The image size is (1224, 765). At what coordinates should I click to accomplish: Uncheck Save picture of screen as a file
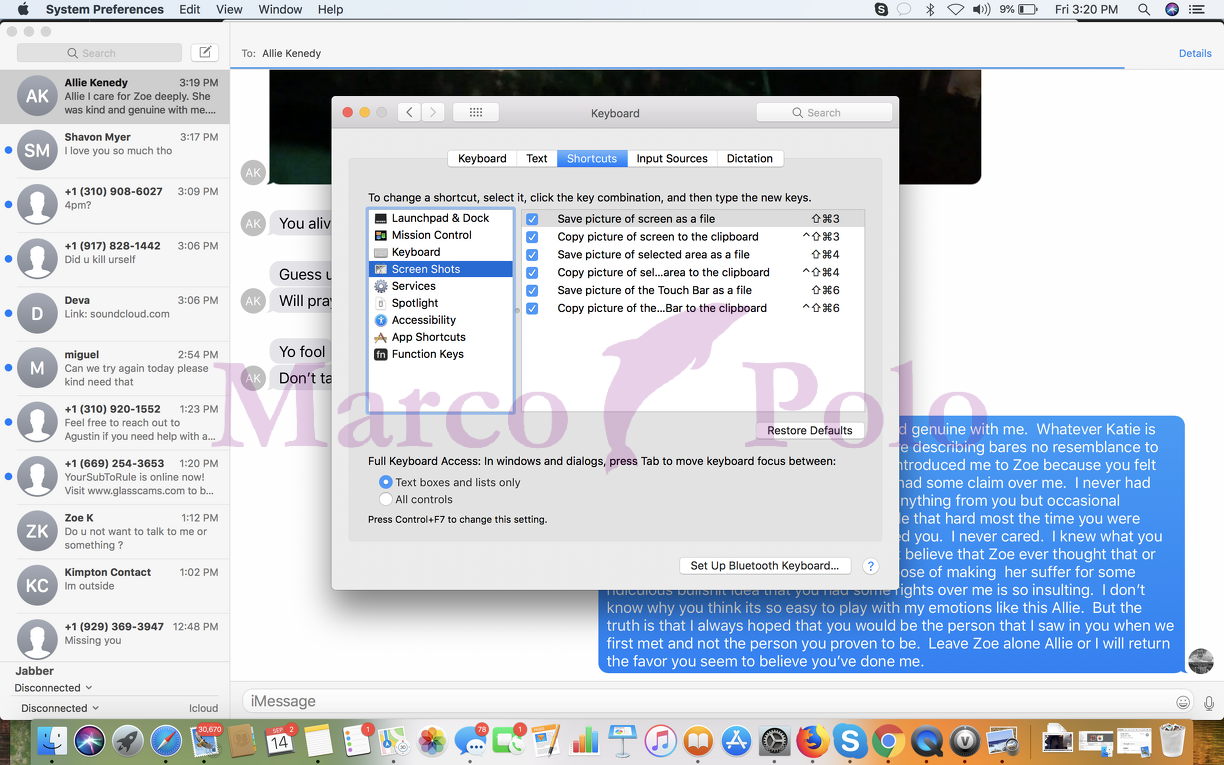coord(532,219)
